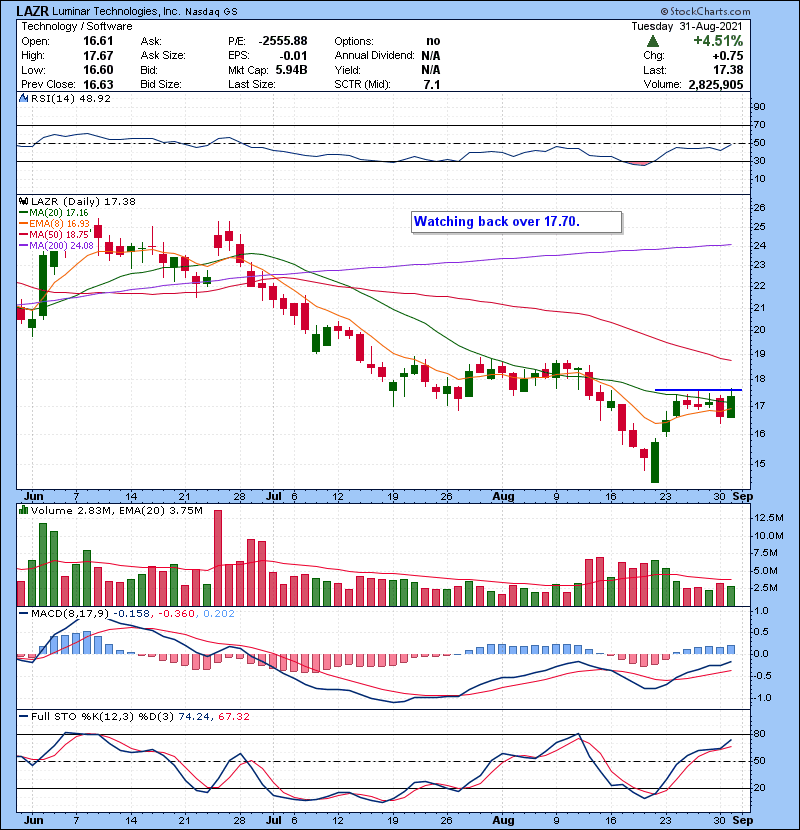The width and height of the screenshot is (800, 830).
Task: Click the 'Technology / Software' sector text
Action: (x=77, y=26)
